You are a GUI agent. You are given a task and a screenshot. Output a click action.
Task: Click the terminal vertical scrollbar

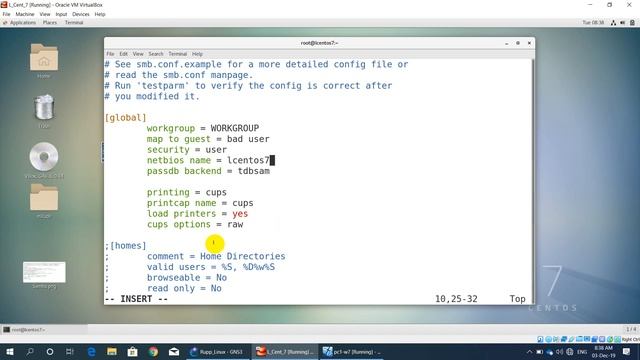[533, 181]
